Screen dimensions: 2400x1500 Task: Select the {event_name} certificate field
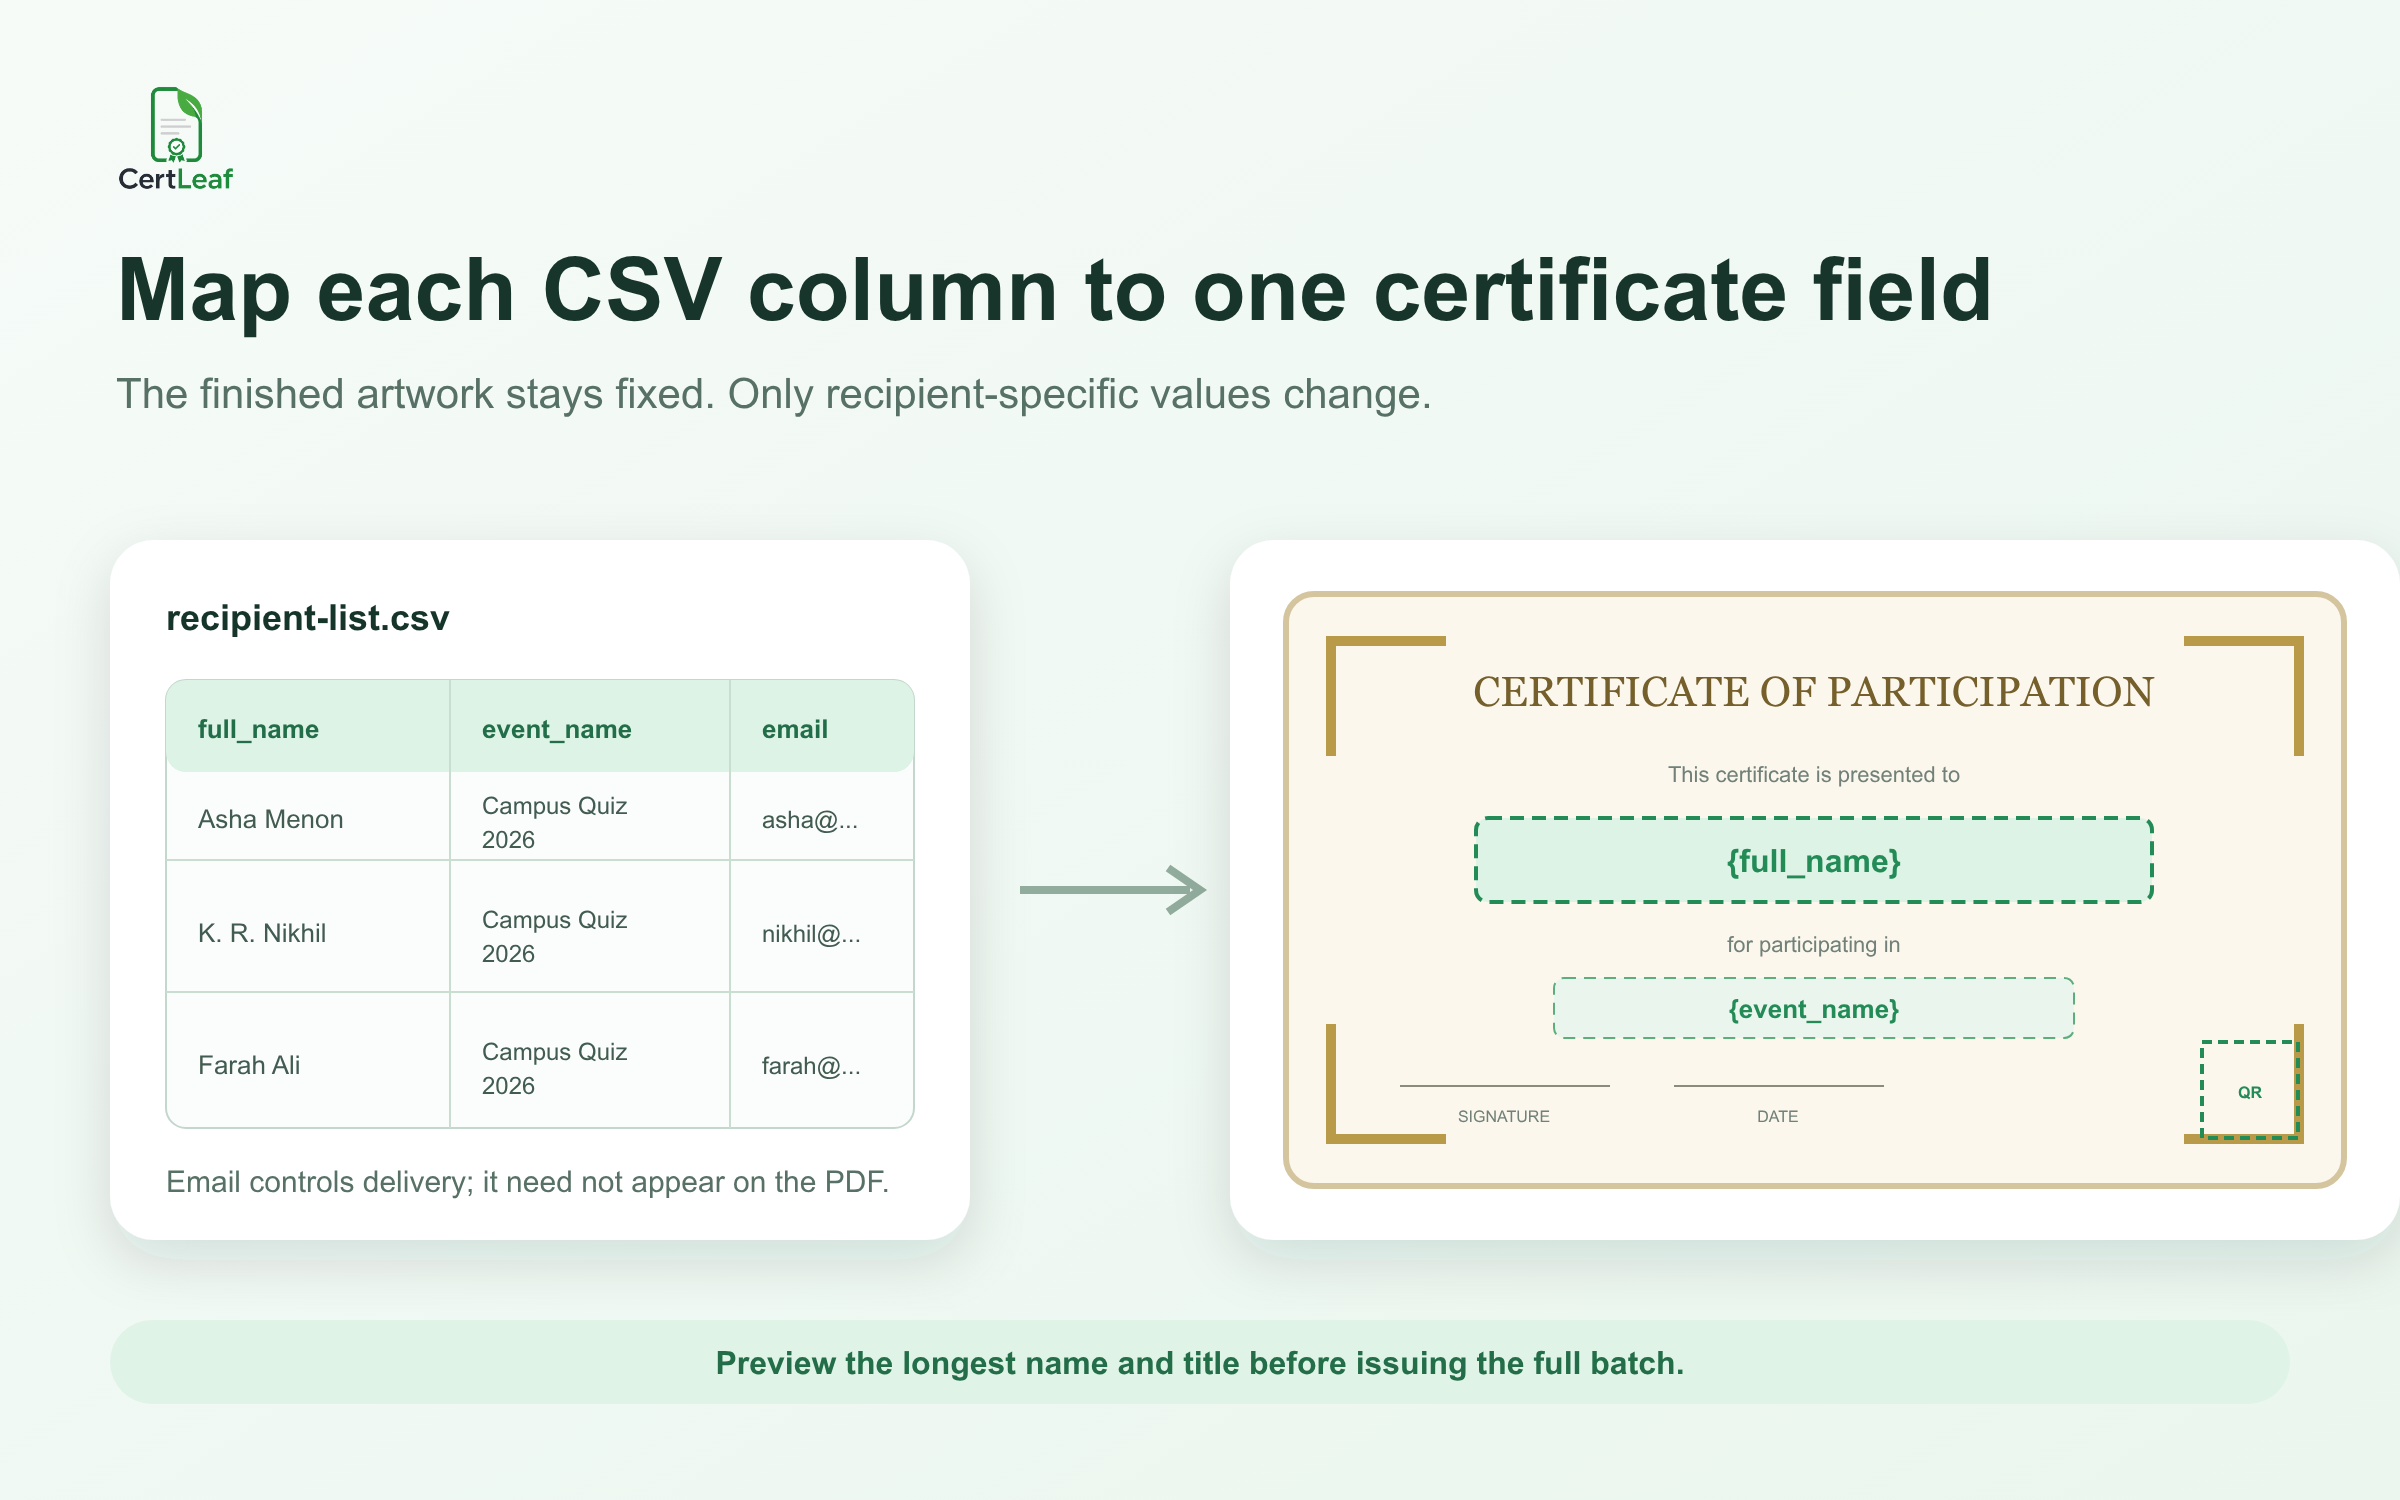(1813, 1009)
